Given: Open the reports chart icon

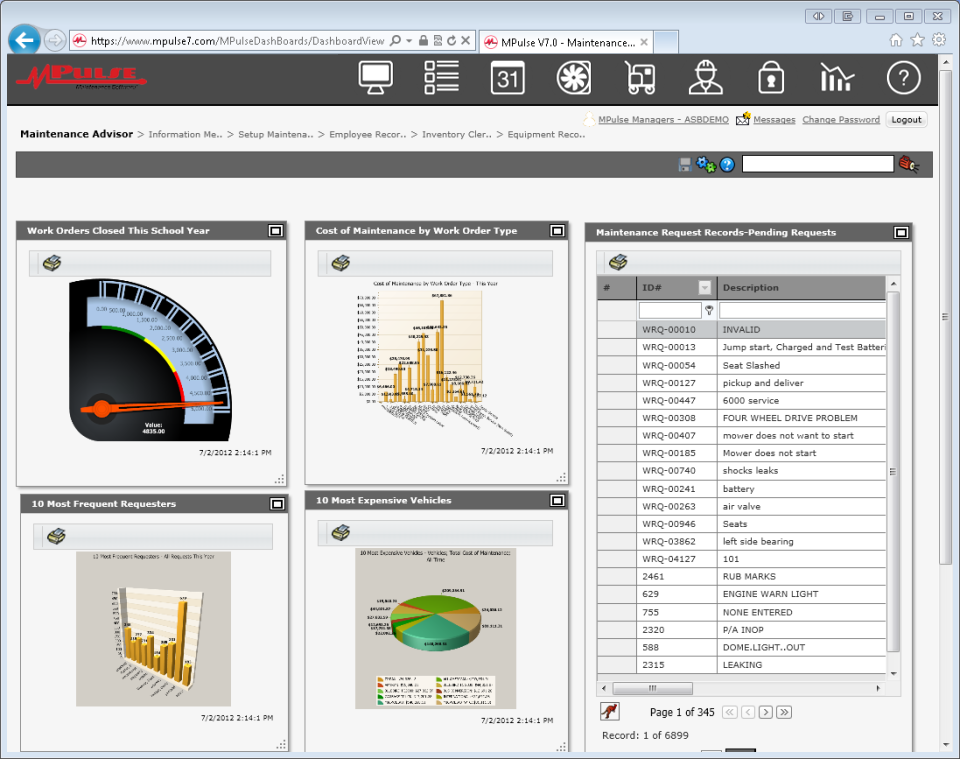Looking at the screenshot, I should pyautogui.click(x=836, y=78).
